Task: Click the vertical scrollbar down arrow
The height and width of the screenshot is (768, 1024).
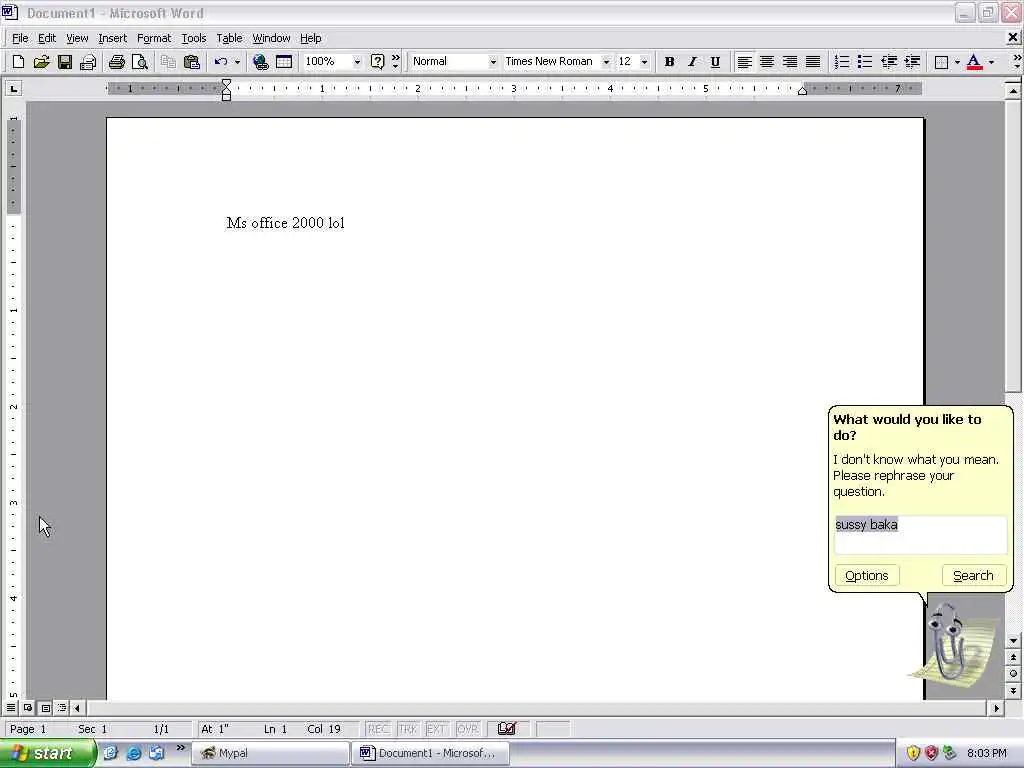Action: pyautogui.click(x=1013, y=641)
